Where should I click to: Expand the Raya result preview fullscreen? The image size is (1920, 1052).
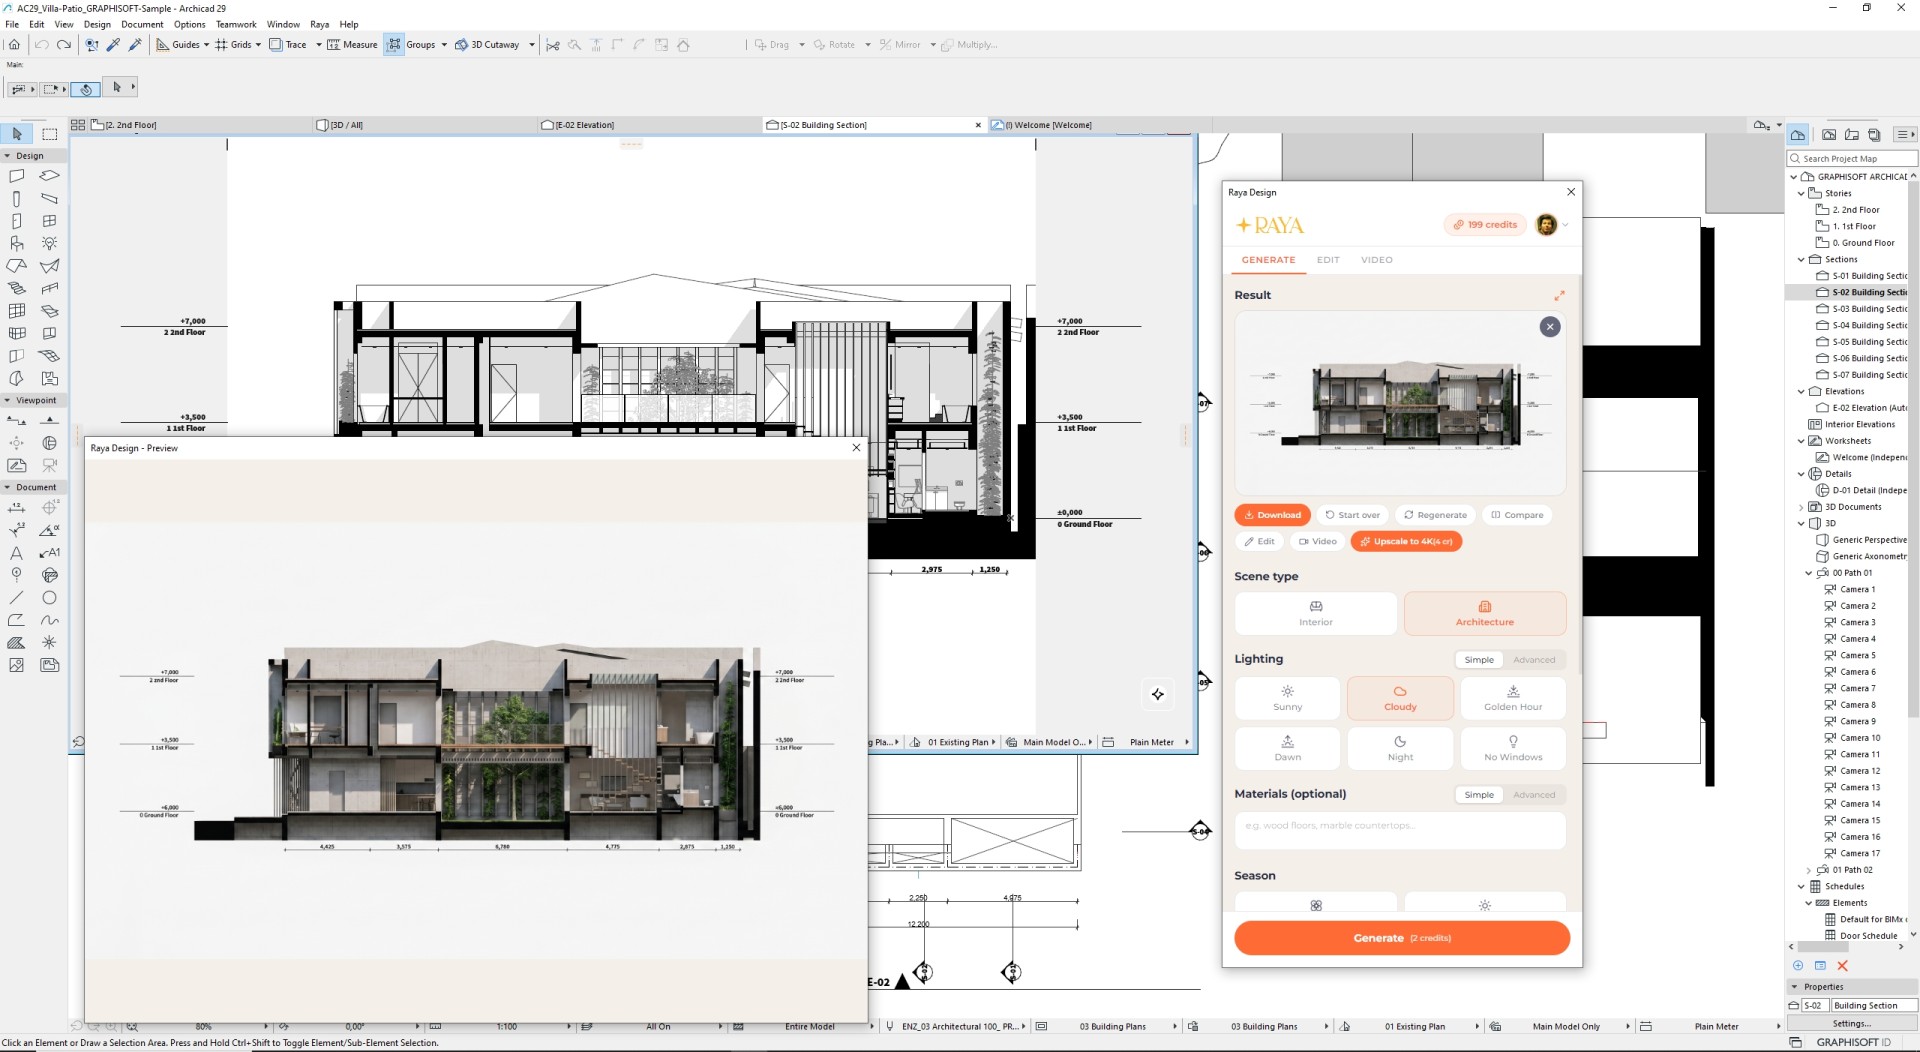1559,295
